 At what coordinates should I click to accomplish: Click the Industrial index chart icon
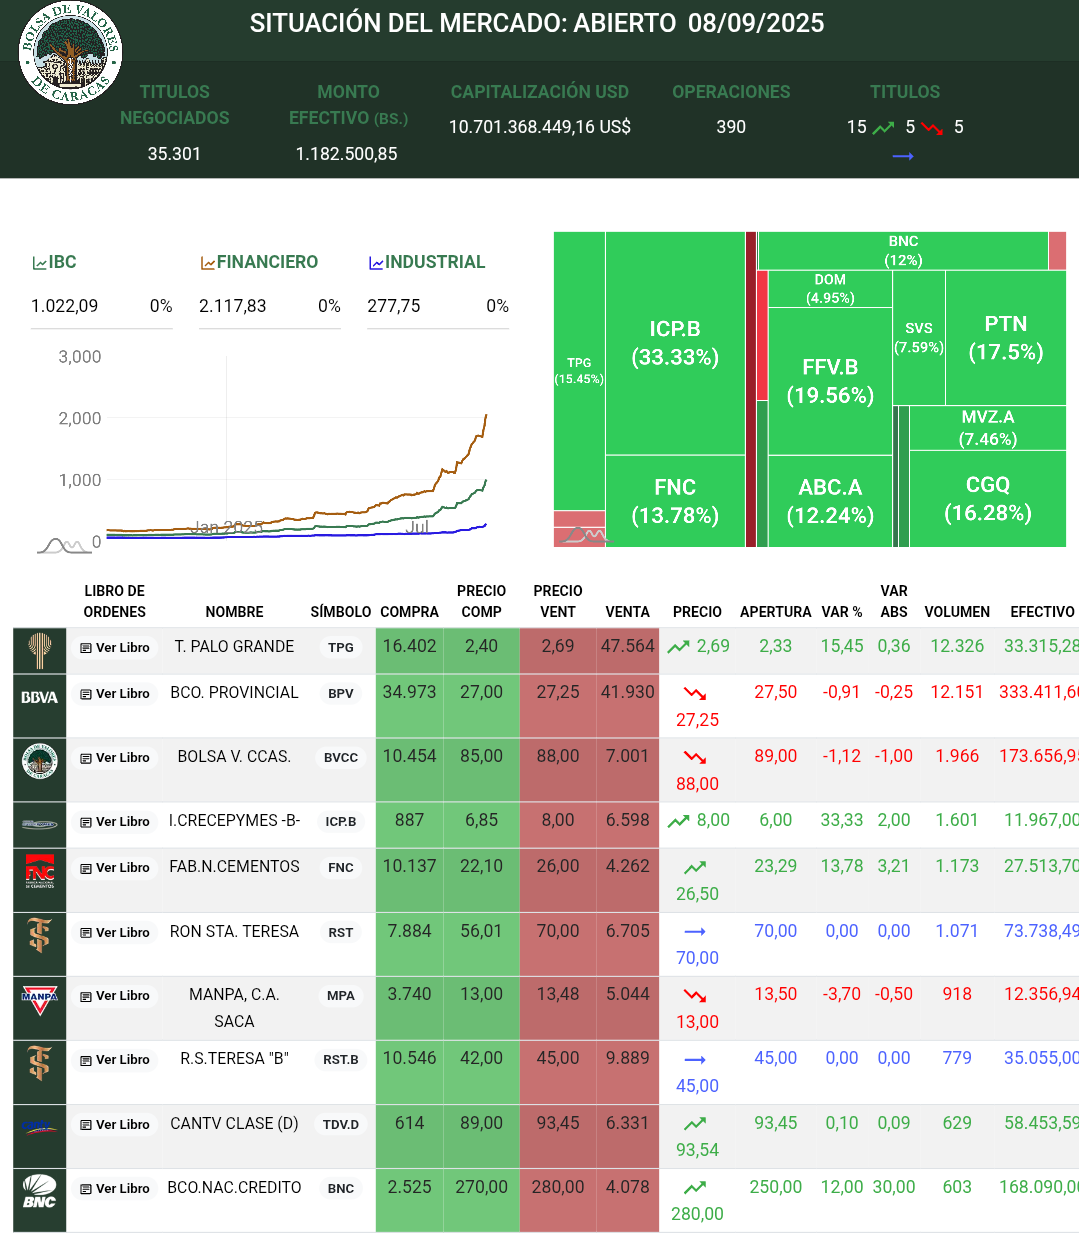376,263
